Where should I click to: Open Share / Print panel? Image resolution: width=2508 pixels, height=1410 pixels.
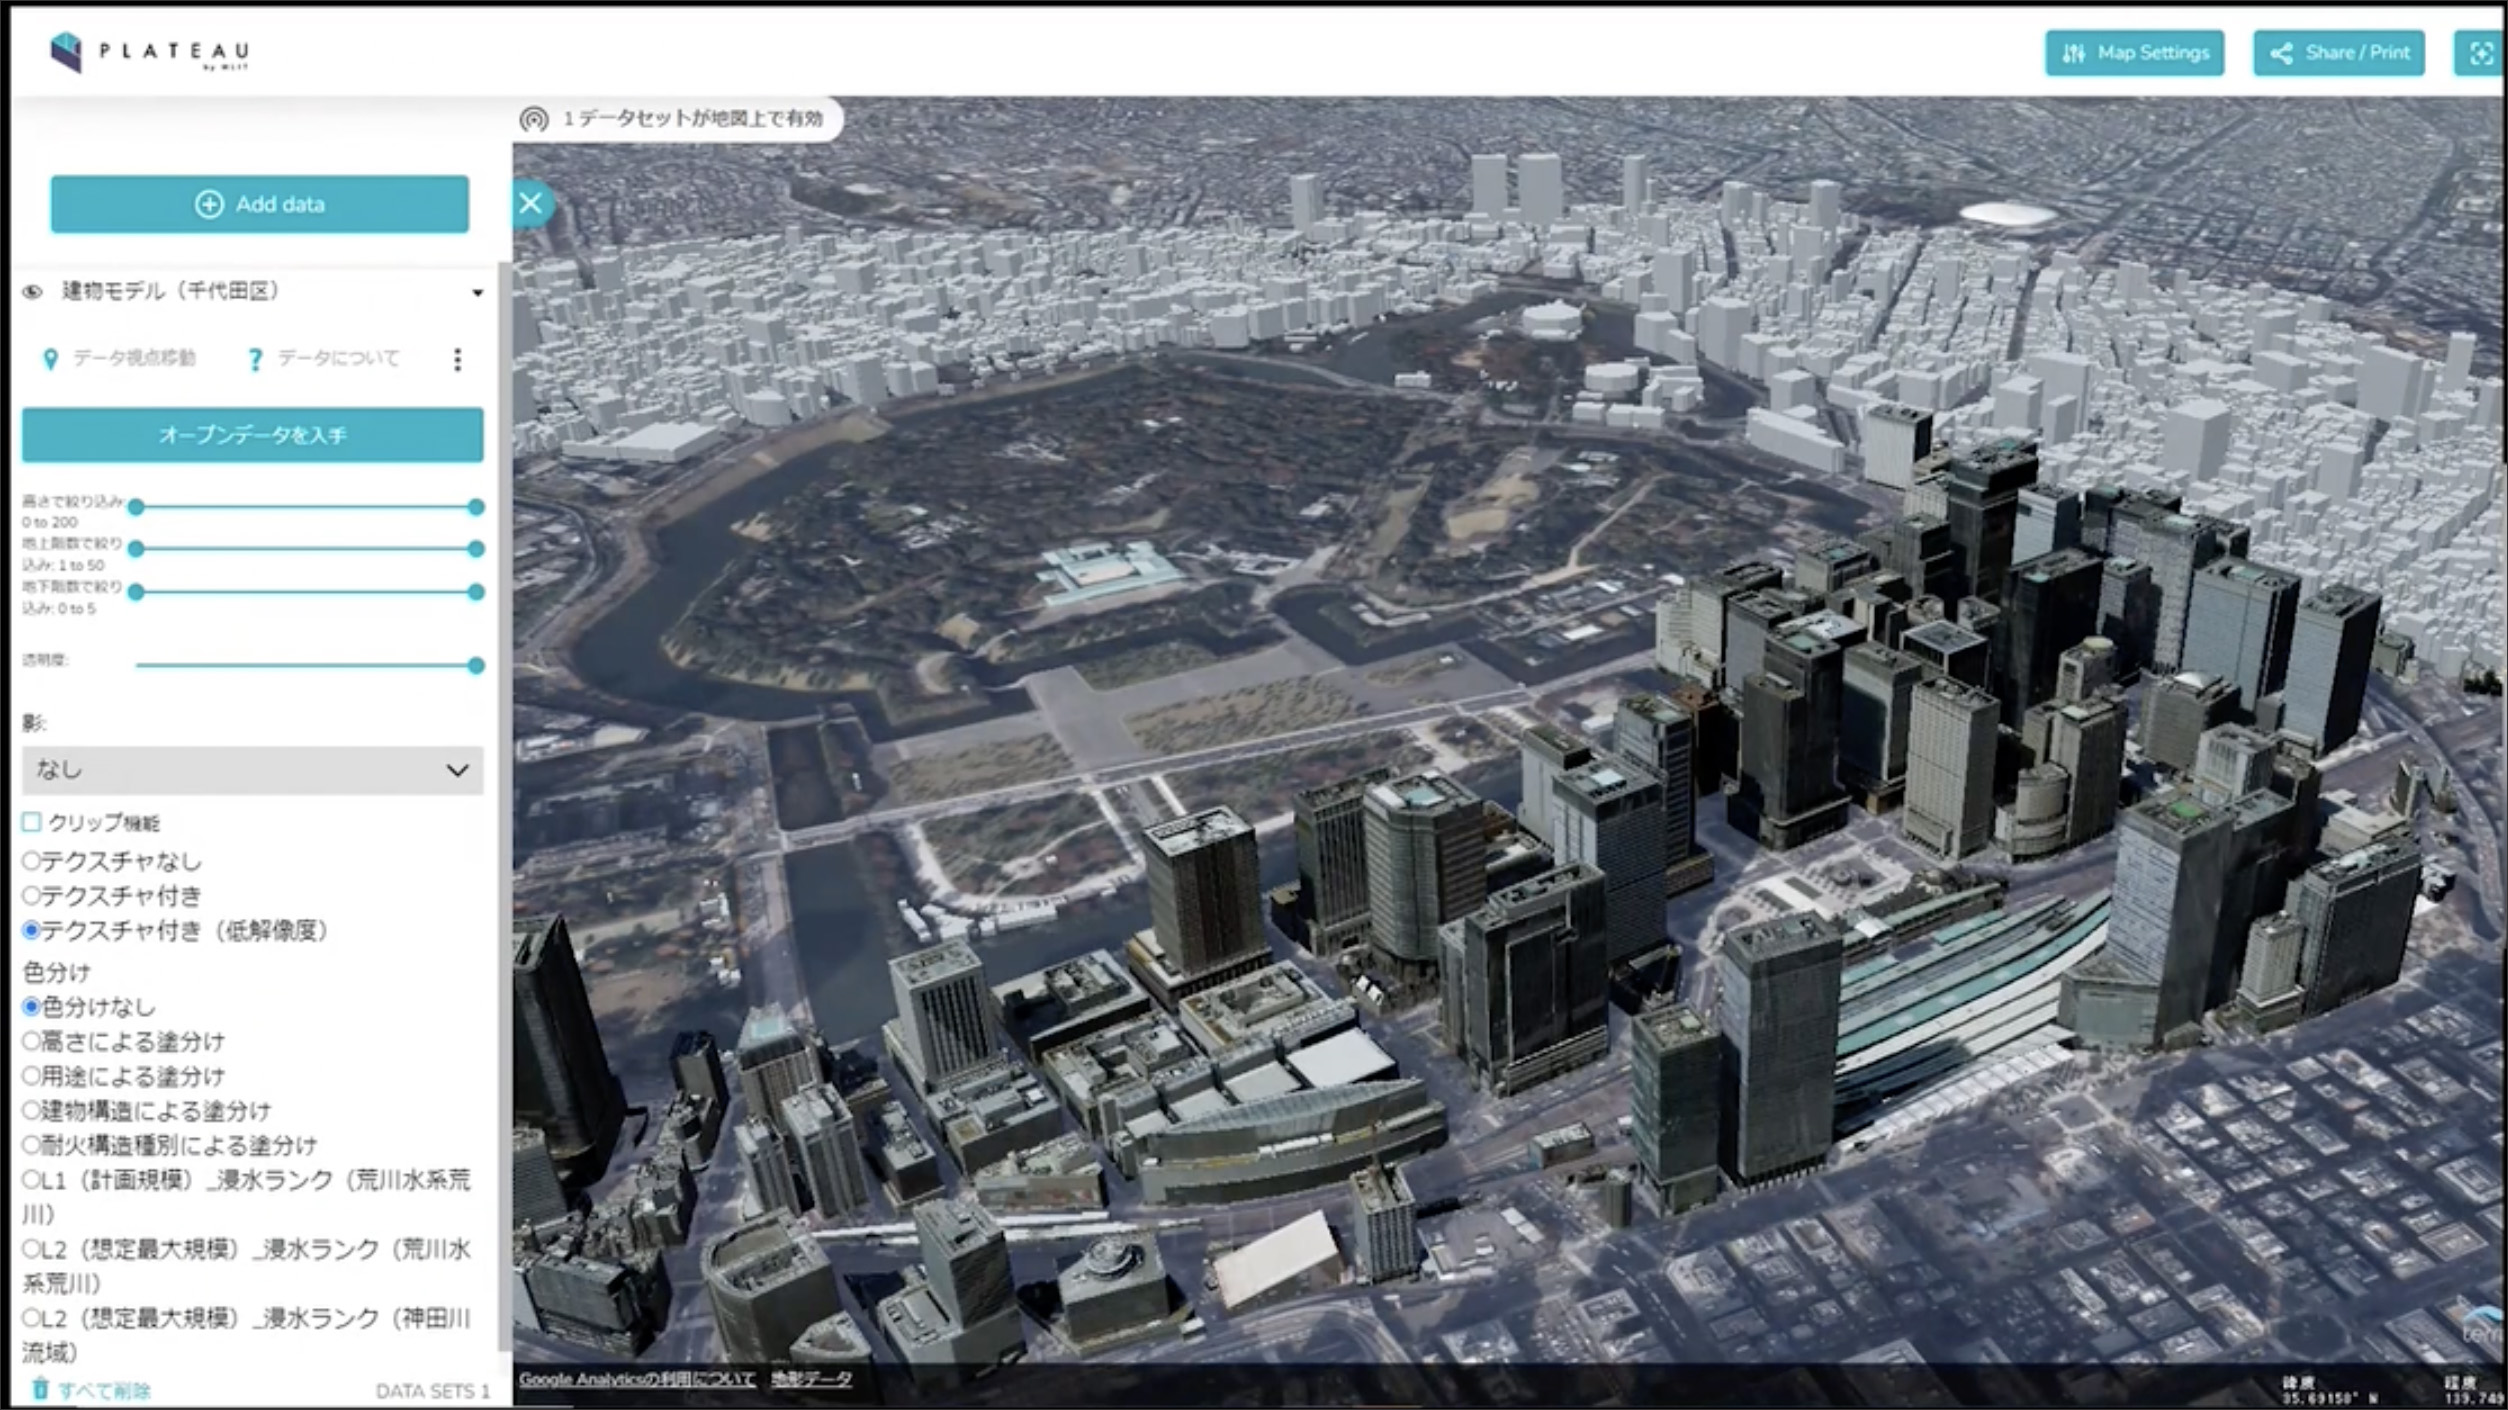pyautogui.click(x=2338, y=53)
